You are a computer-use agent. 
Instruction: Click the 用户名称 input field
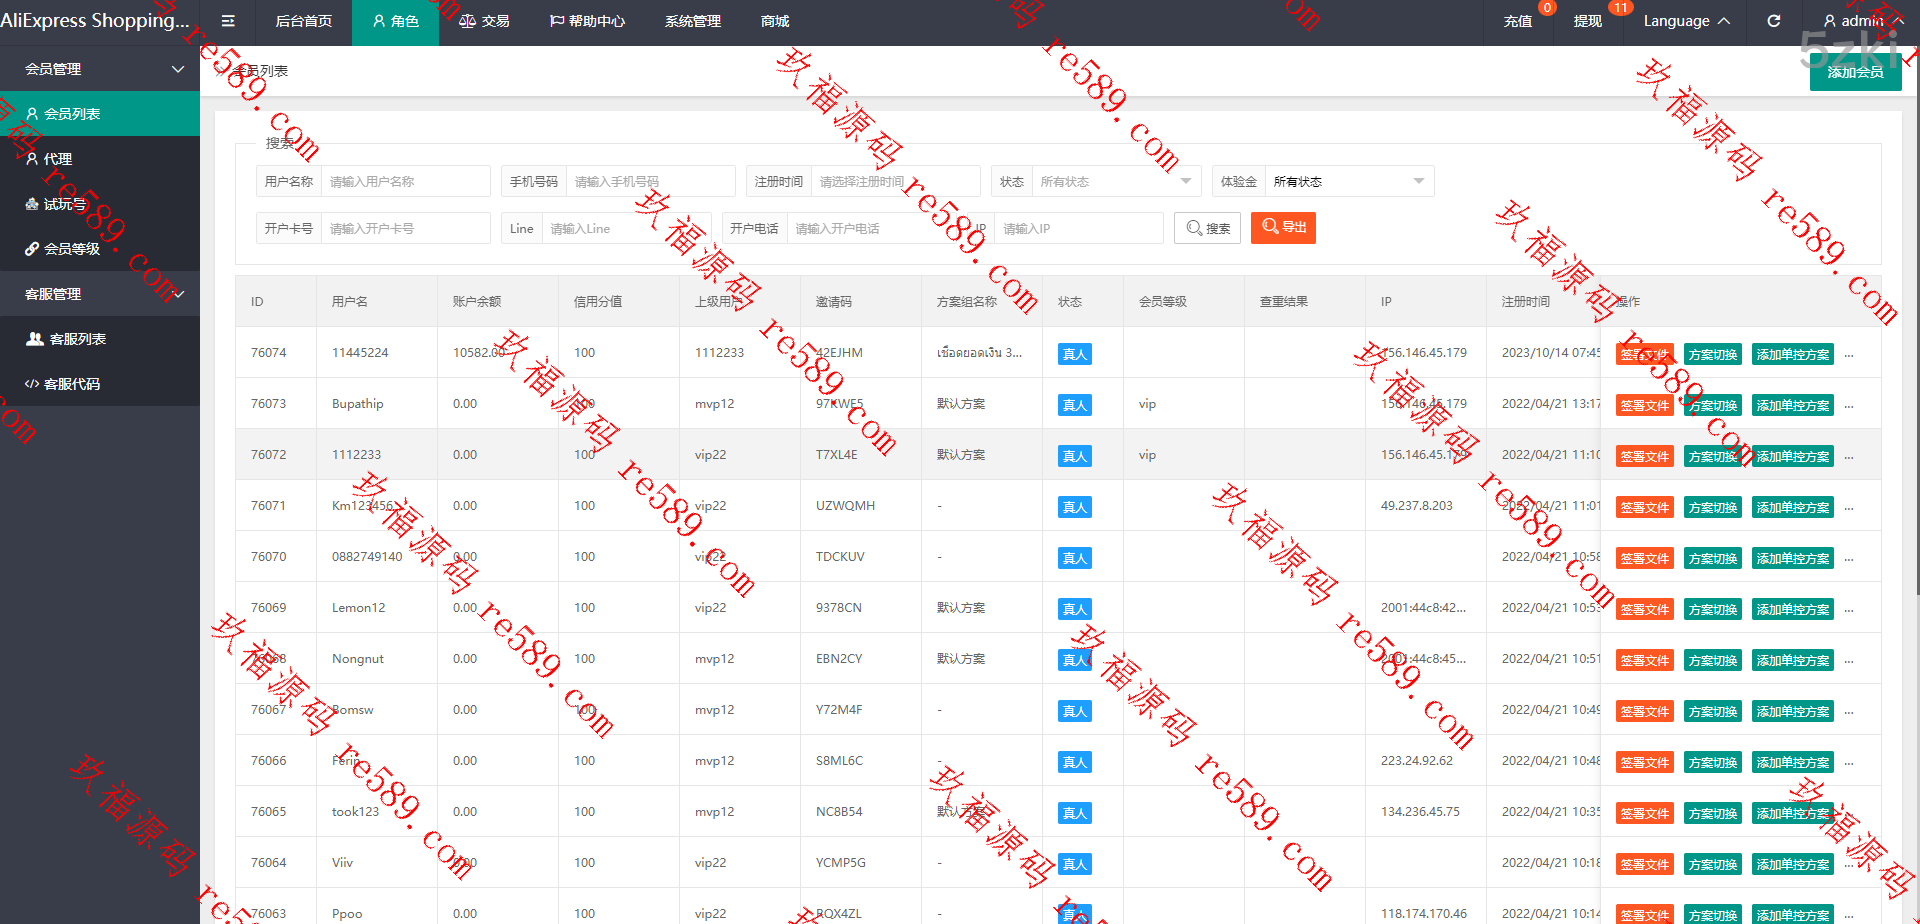(x=404, y=182)
